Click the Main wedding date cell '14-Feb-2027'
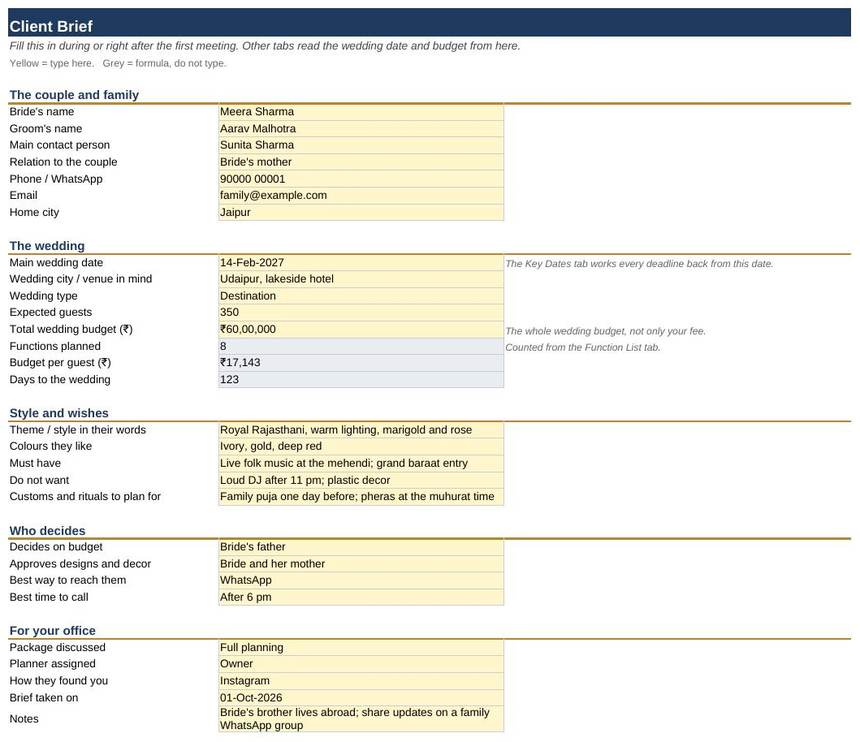 click(x=361, y=263)
